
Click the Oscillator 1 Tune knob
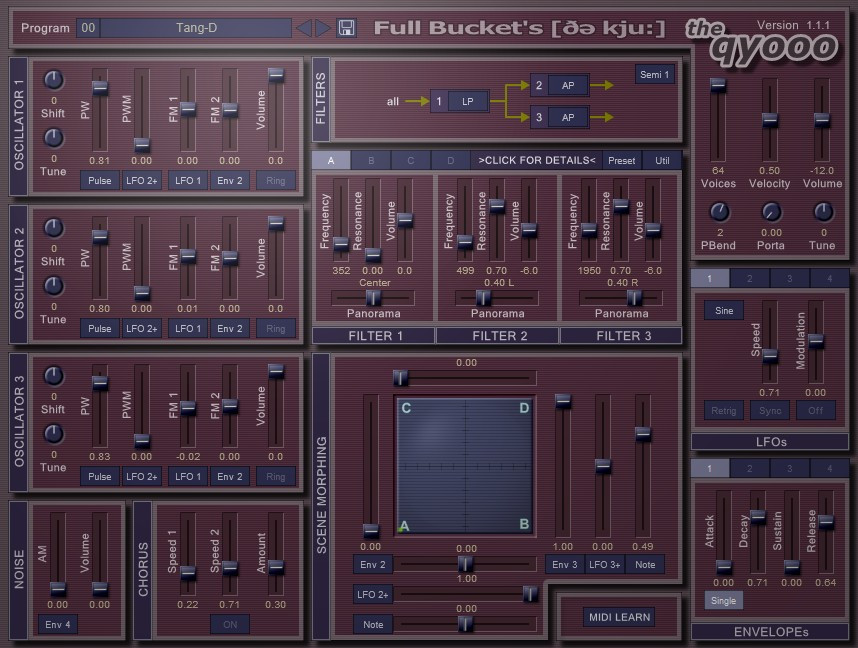point(54,138)
